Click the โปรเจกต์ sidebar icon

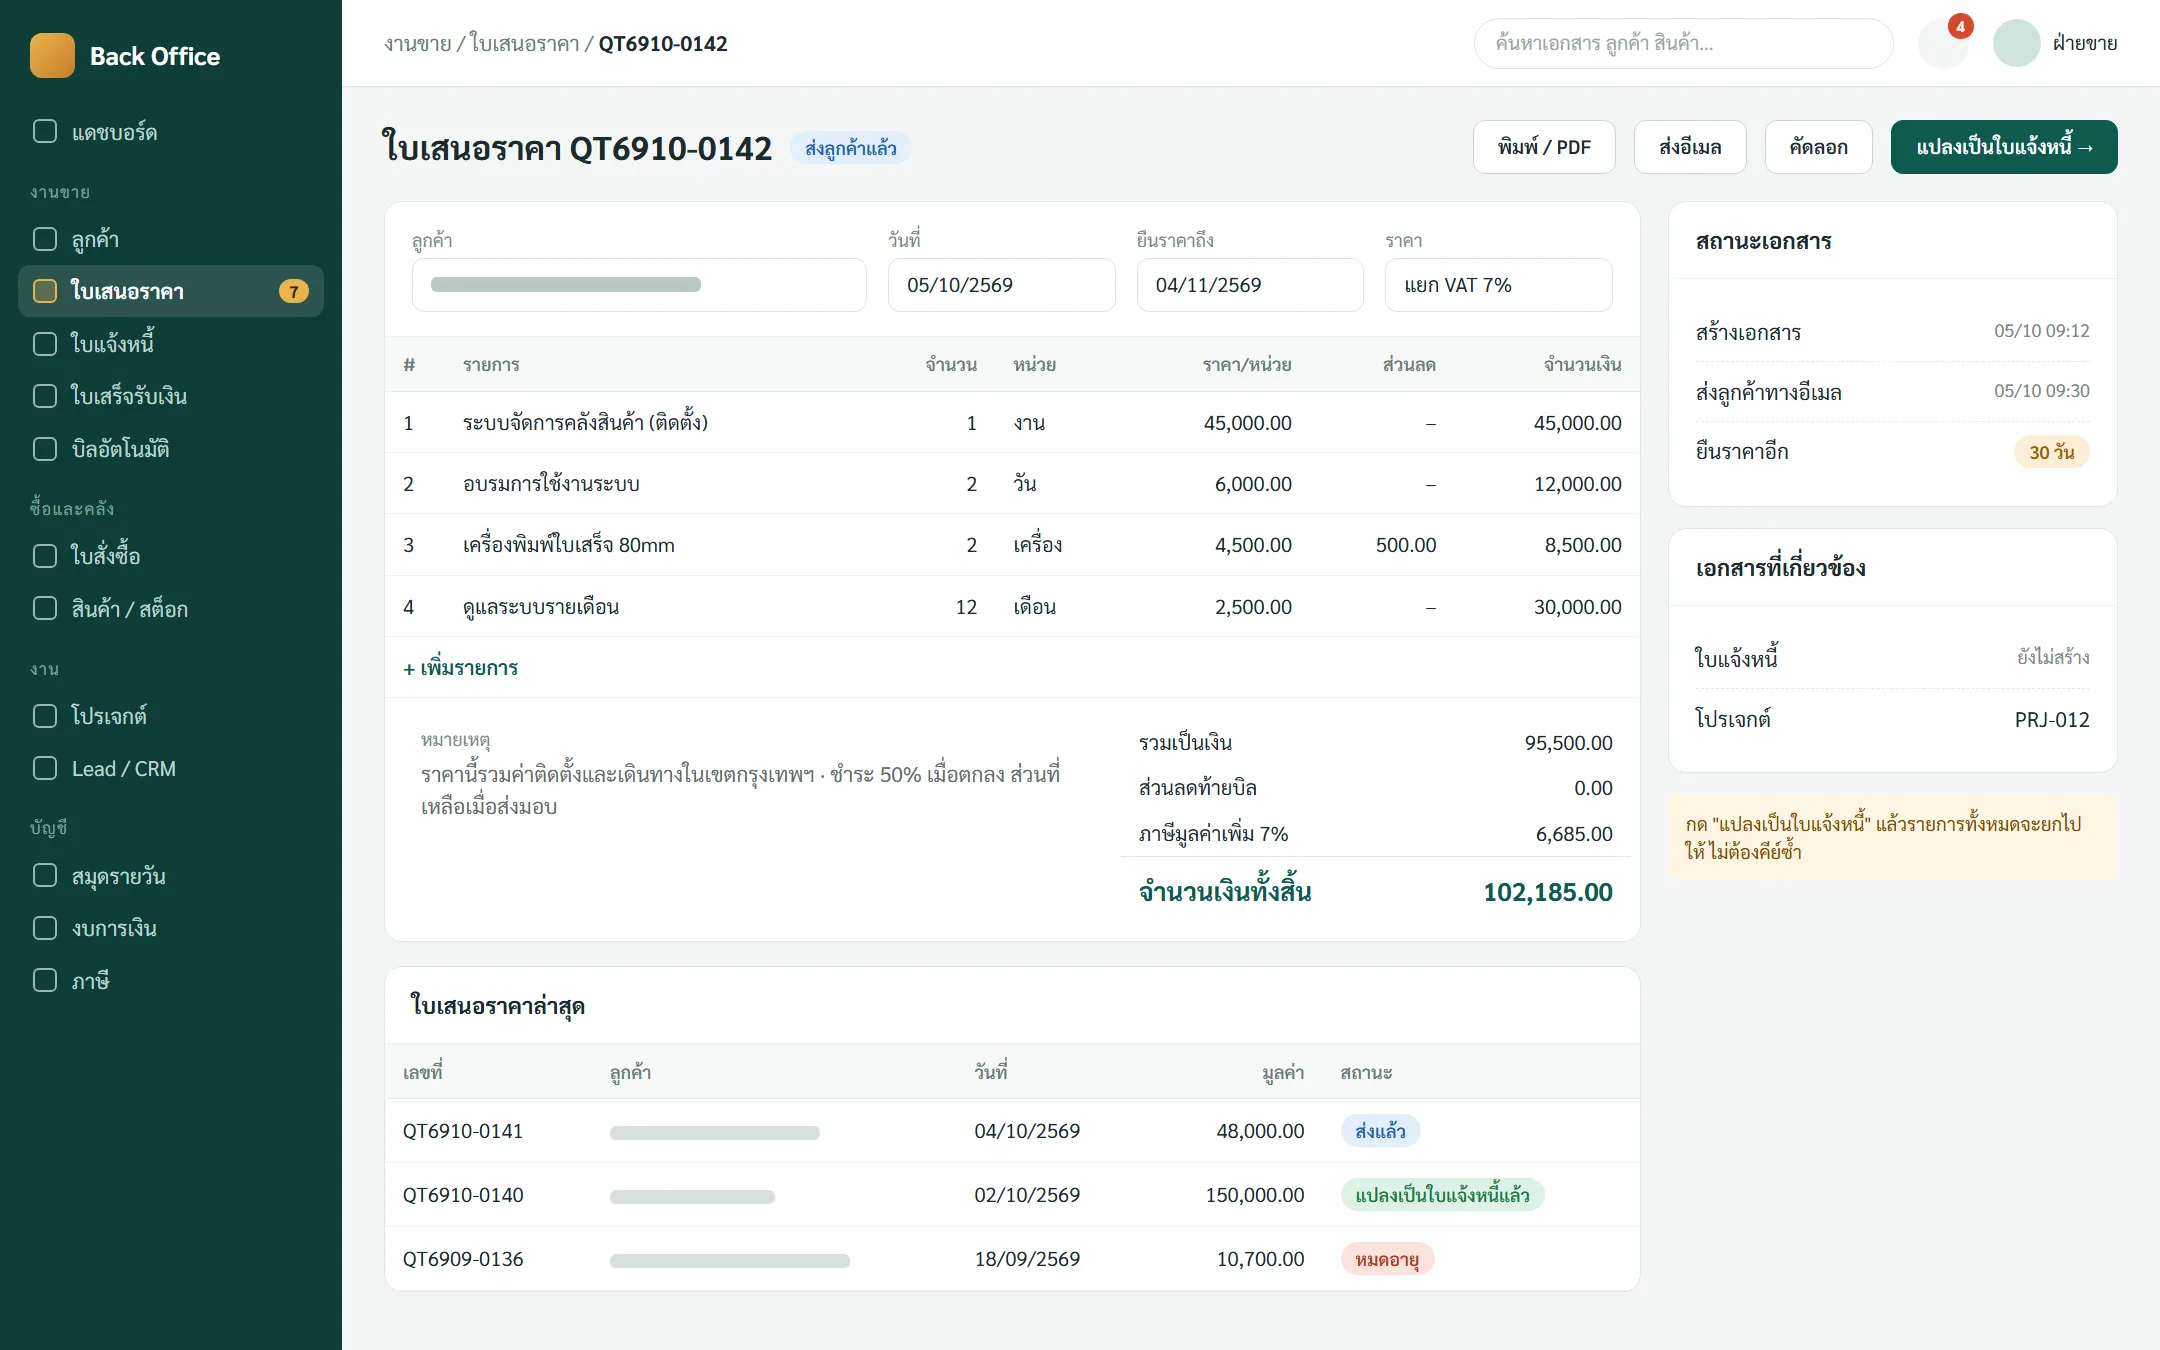coord(45,716)
